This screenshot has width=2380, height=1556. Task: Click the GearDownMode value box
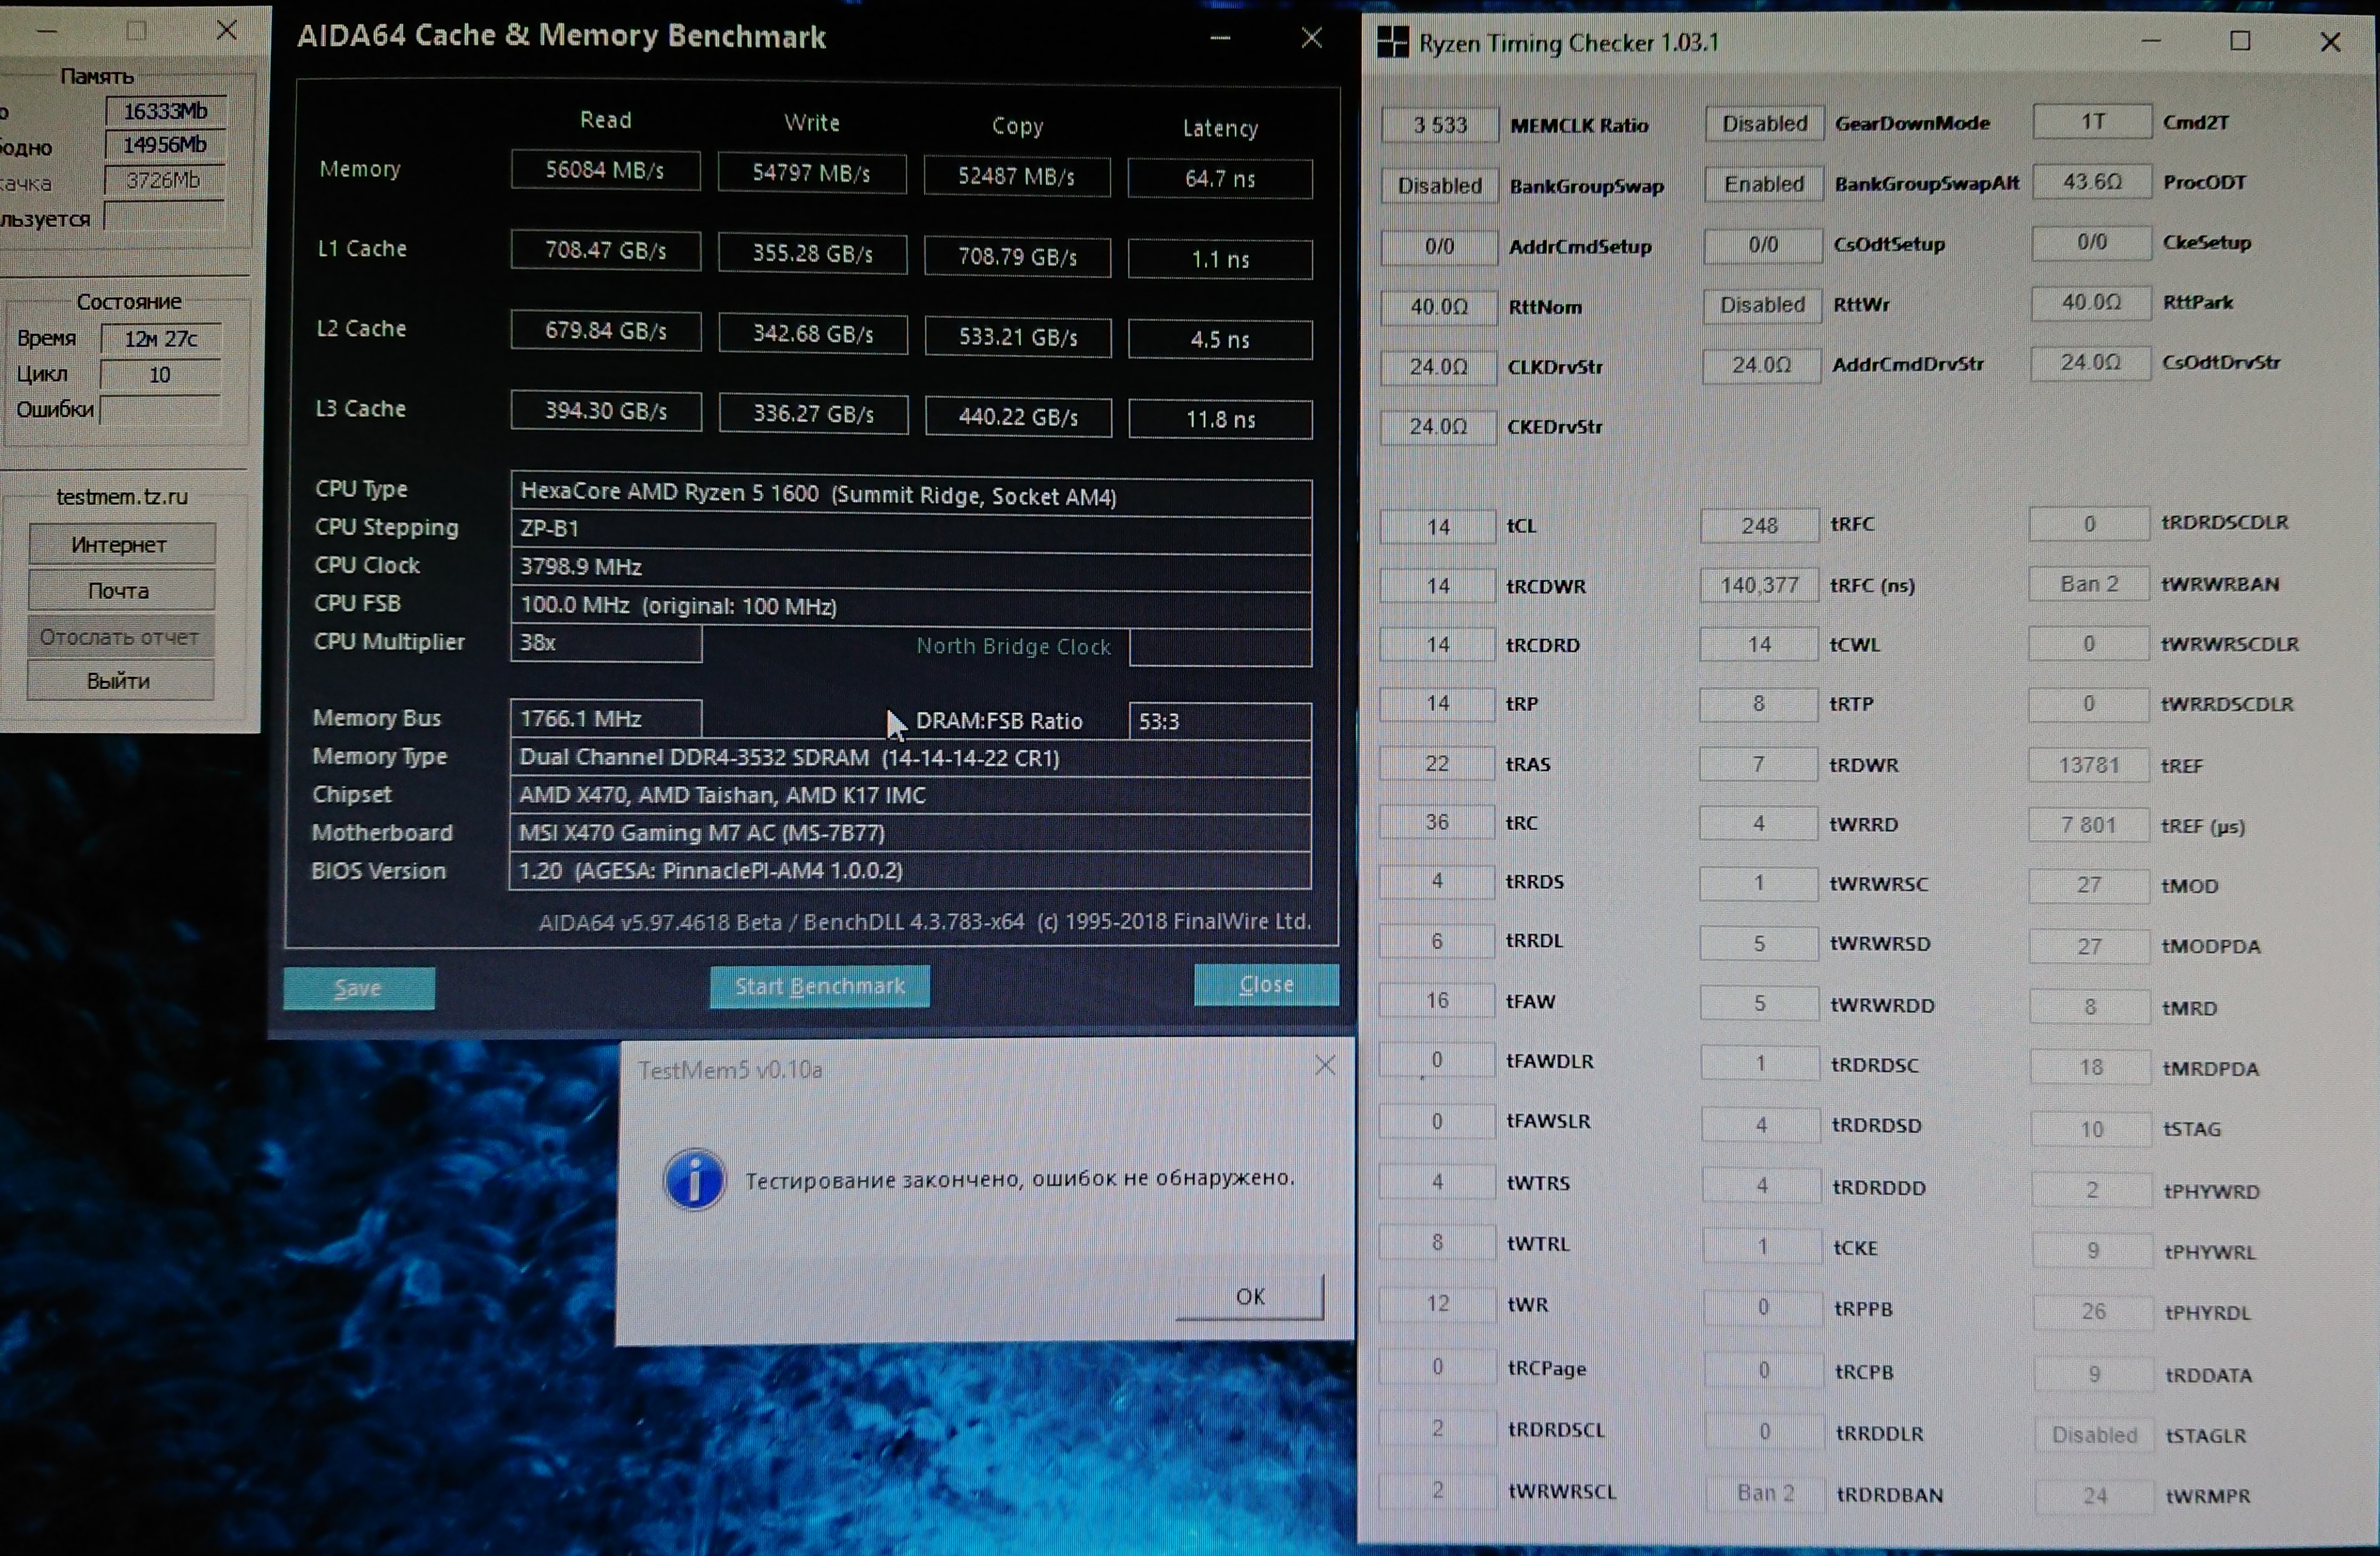tap(1764, 123)
